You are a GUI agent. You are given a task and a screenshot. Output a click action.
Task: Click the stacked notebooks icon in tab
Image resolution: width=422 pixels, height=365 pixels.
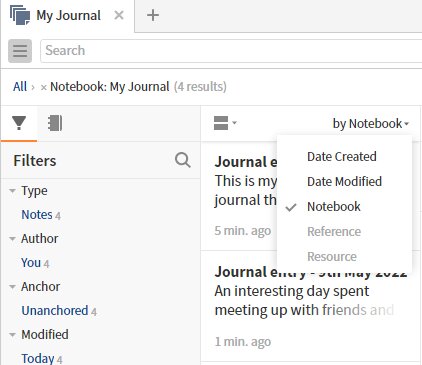[20, 15]
